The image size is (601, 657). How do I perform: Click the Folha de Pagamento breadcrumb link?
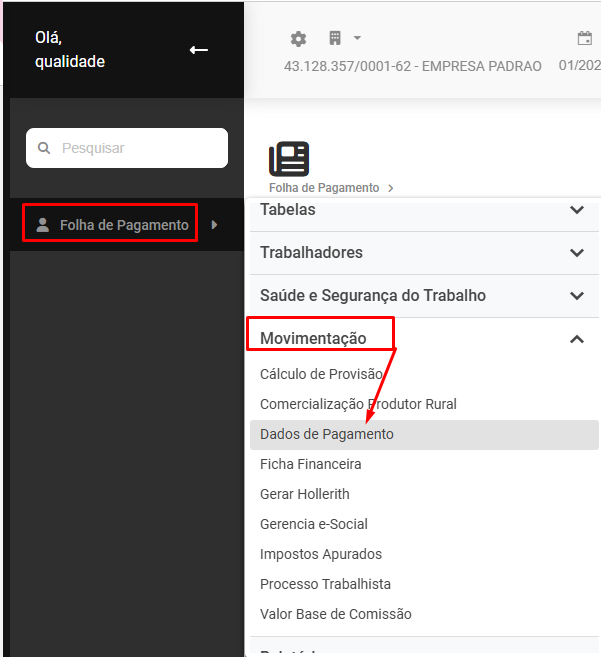click(324, 187)
